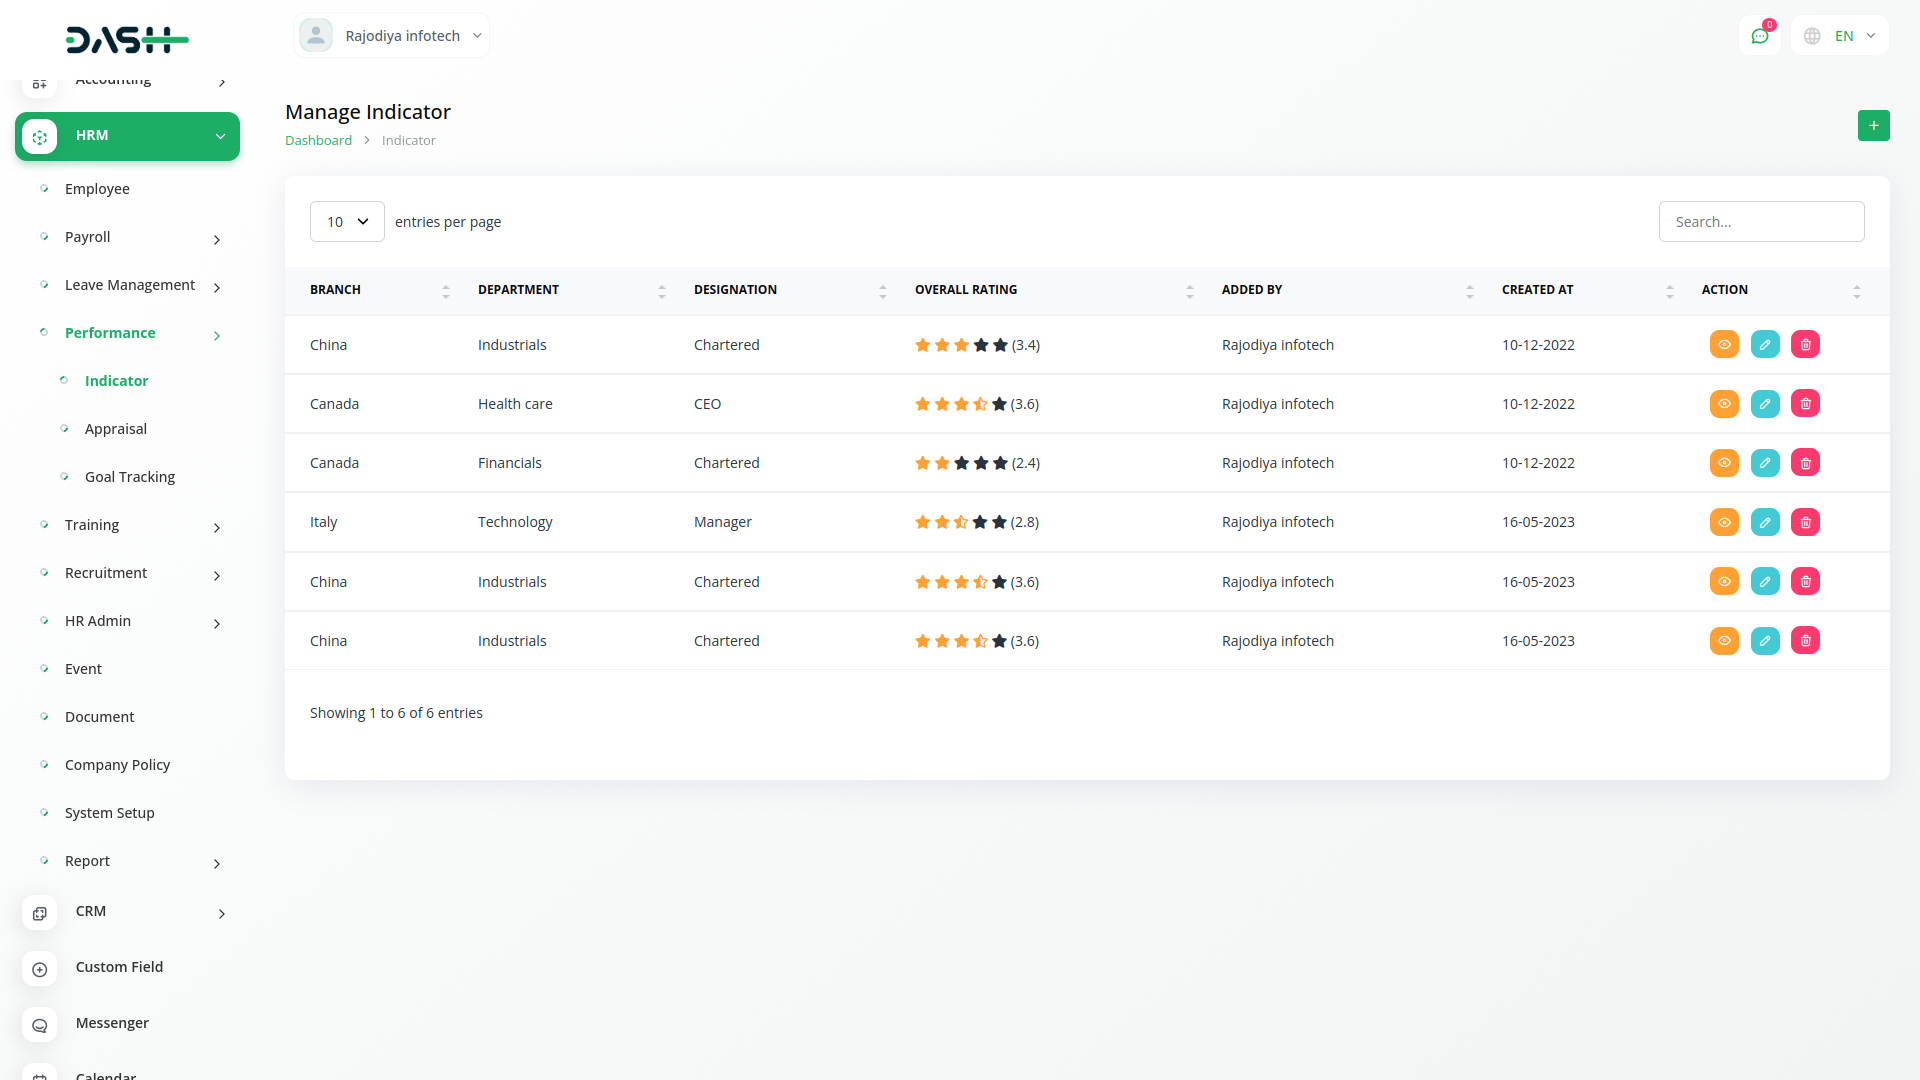Screen dimensions: 1920x1080
Task: Edit the Italy Technology Manager indicator
Action: (x=1765, y=522)
